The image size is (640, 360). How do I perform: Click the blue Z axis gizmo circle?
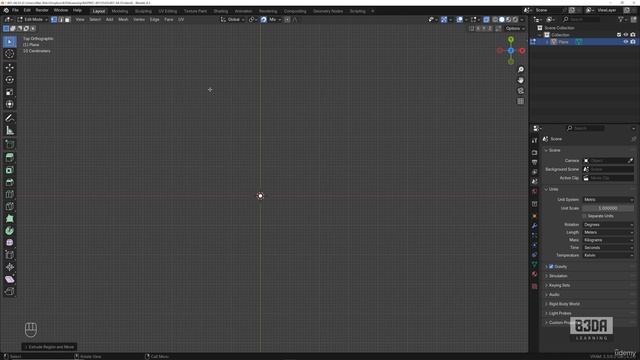pyautogui.click(x=511, y=51)
